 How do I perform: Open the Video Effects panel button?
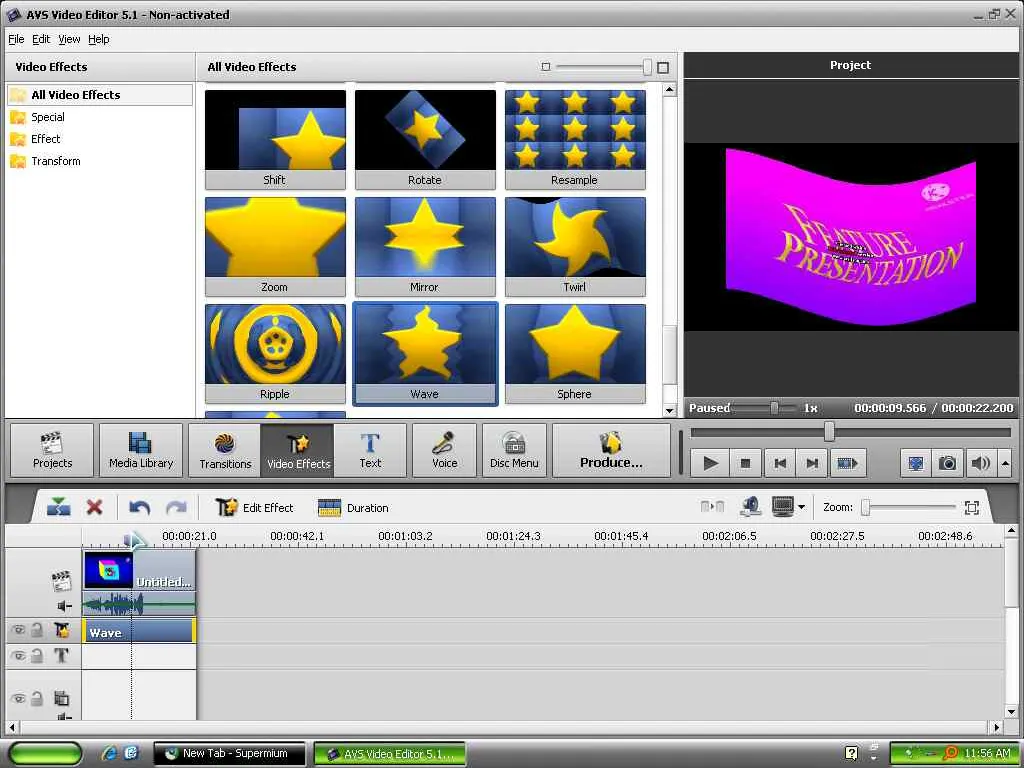[298, 451]
